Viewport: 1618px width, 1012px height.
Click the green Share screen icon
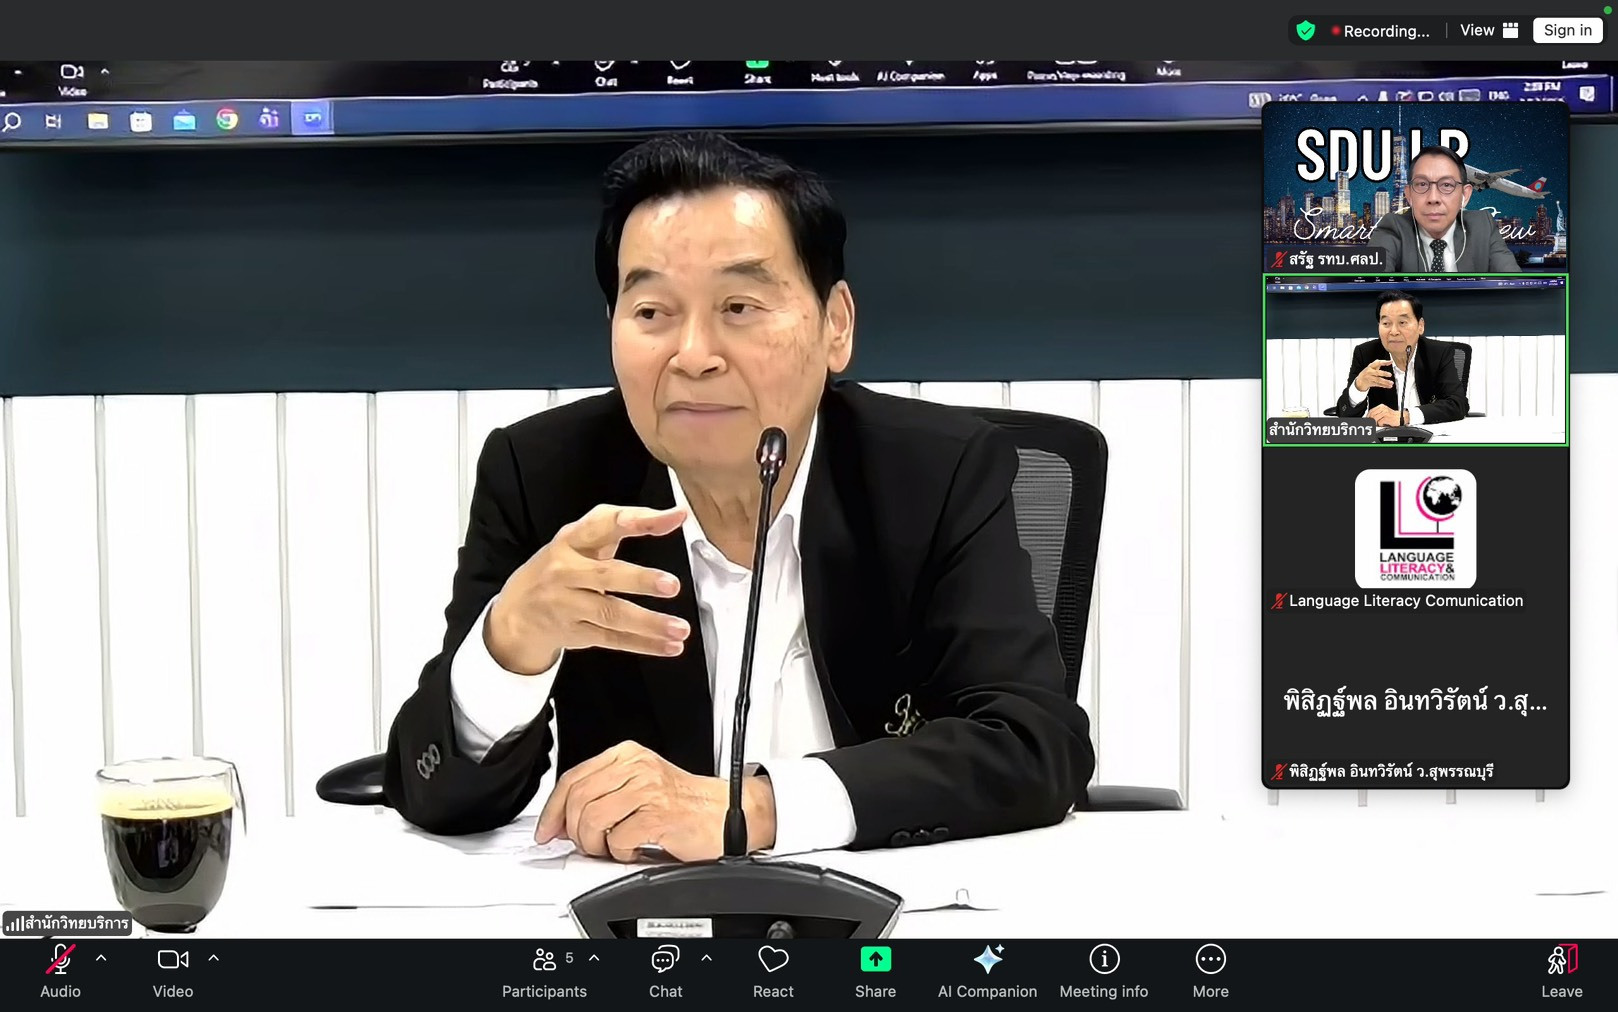point(875,960)
